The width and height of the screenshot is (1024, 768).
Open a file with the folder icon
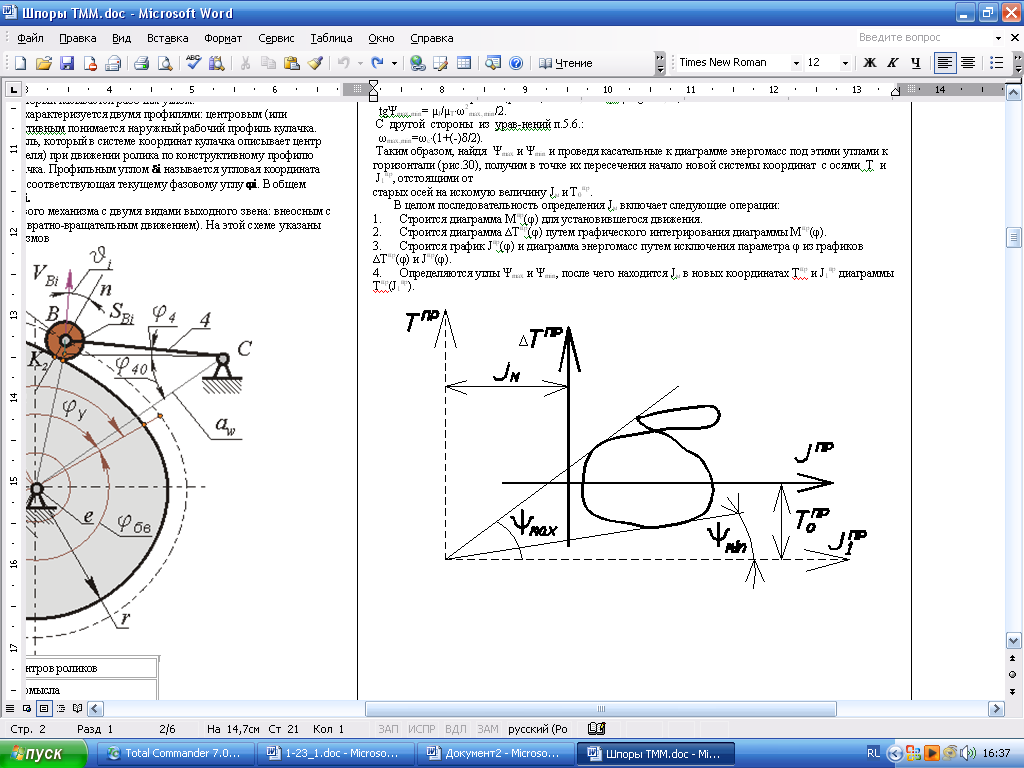[x=43, y=63]
